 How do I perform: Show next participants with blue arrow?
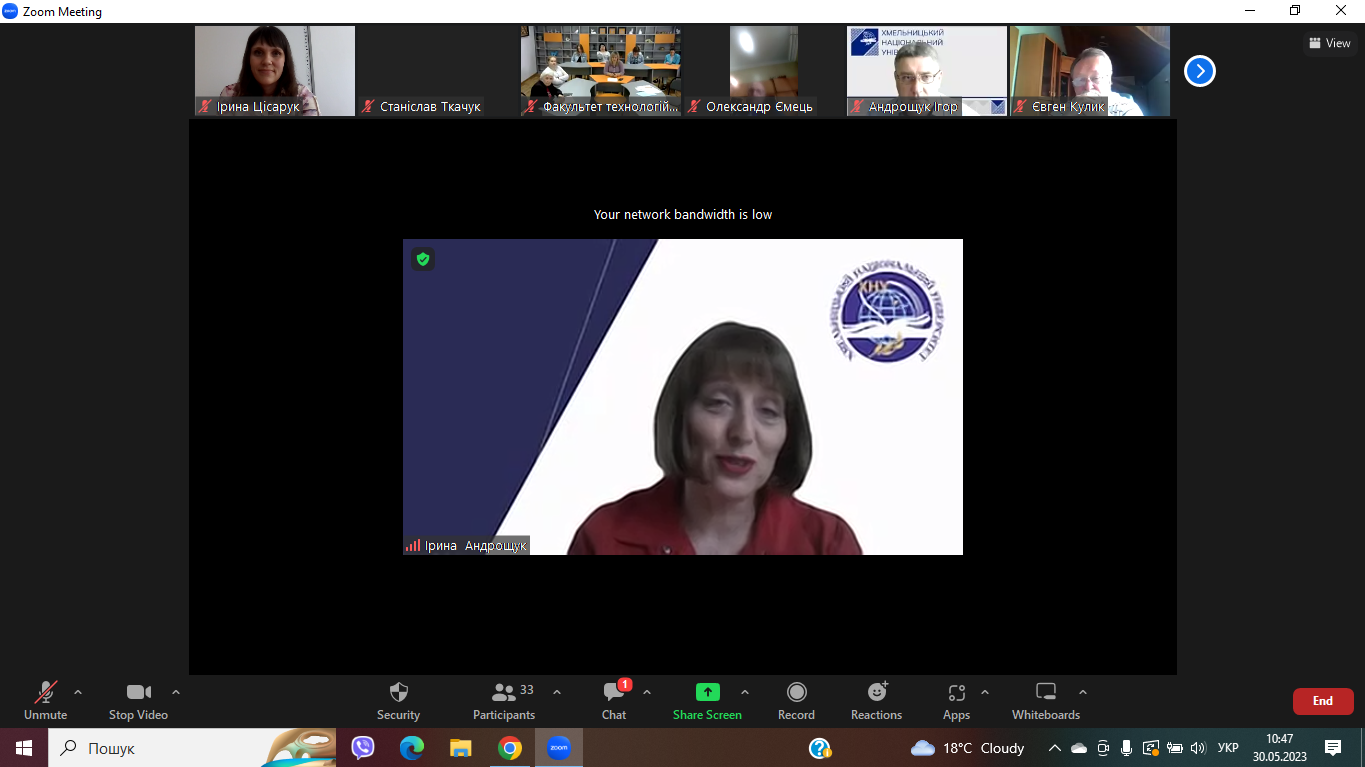click(x=1199, y=71)
